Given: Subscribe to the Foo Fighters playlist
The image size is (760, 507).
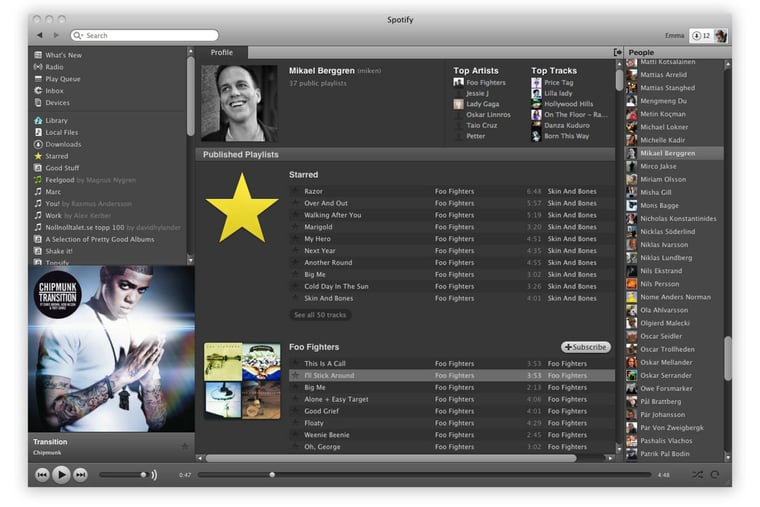Looking at the screenshot, I should click(x=586, y=347).
